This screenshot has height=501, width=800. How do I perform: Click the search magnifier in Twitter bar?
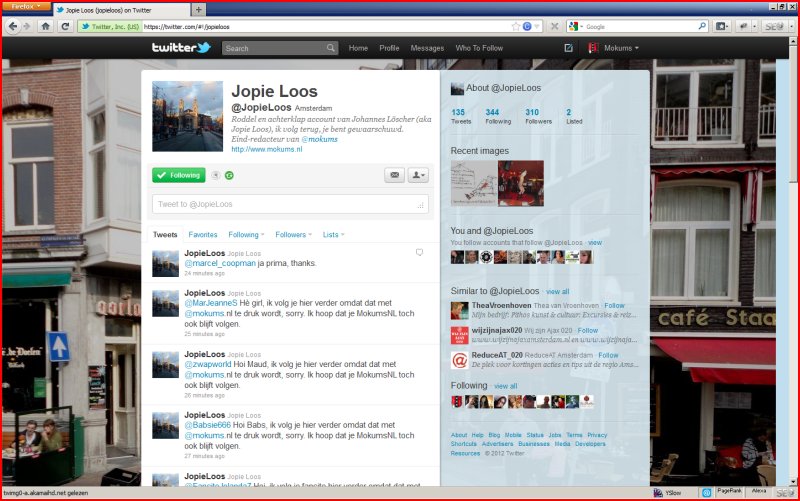click(331, 48)
